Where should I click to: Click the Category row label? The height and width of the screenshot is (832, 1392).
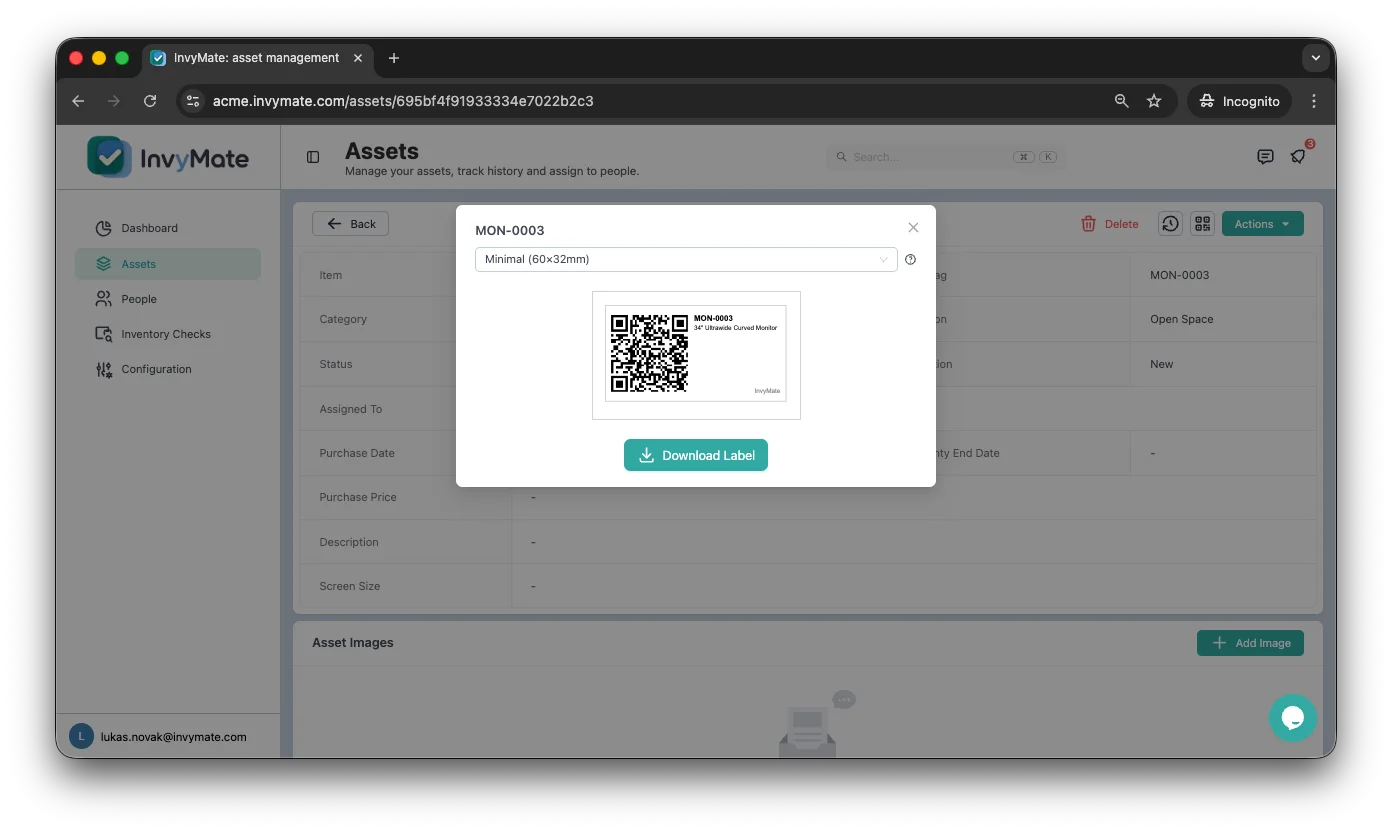pyautogui.click(x=343, y=319)
